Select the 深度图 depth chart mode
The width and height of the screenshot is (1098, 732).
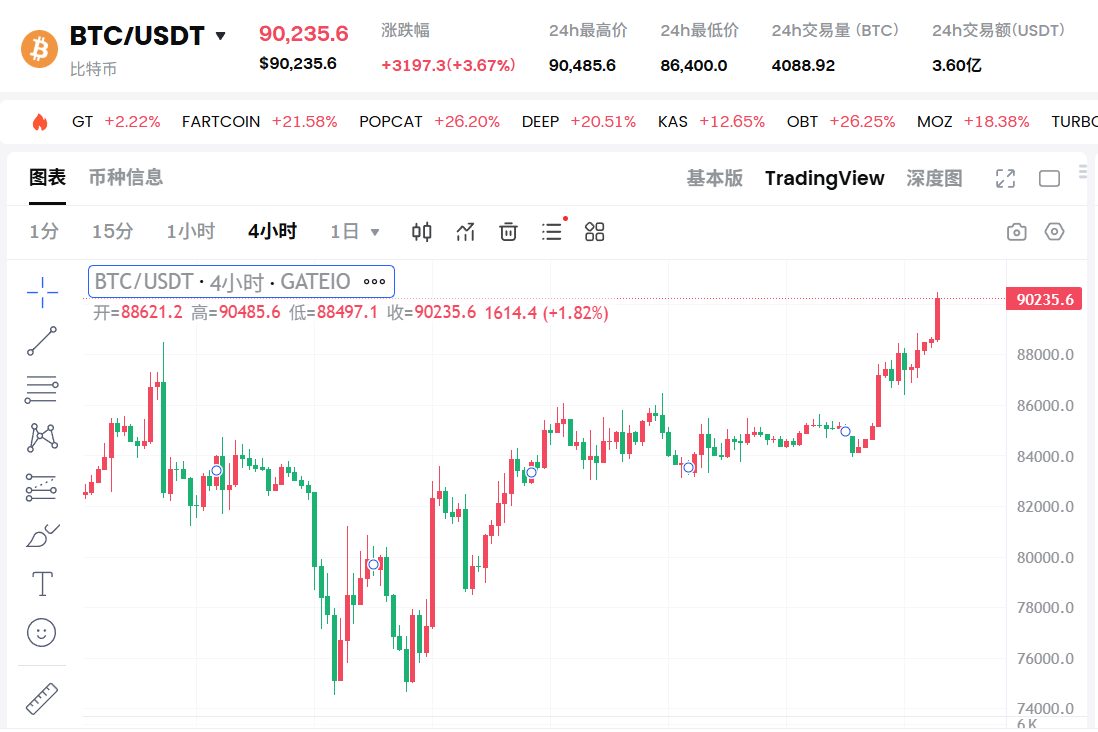[x=934, y=178]
